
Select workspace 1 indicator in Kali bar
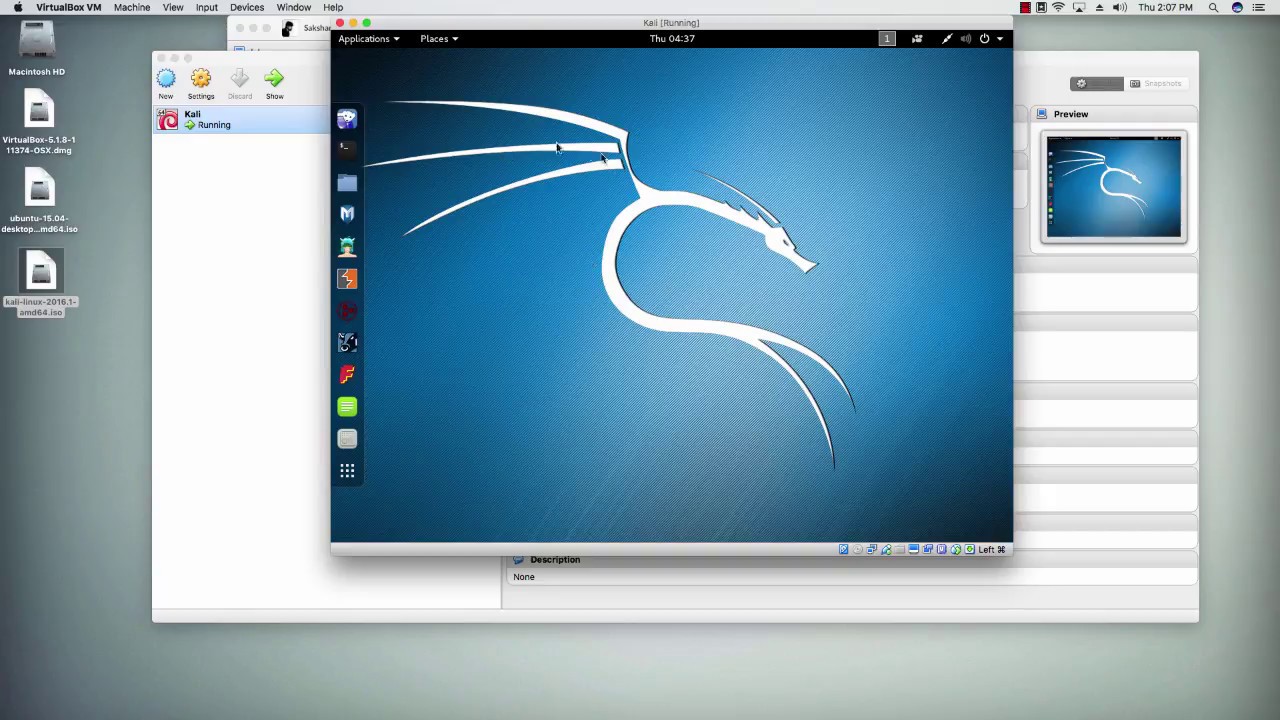pos(887,39)
